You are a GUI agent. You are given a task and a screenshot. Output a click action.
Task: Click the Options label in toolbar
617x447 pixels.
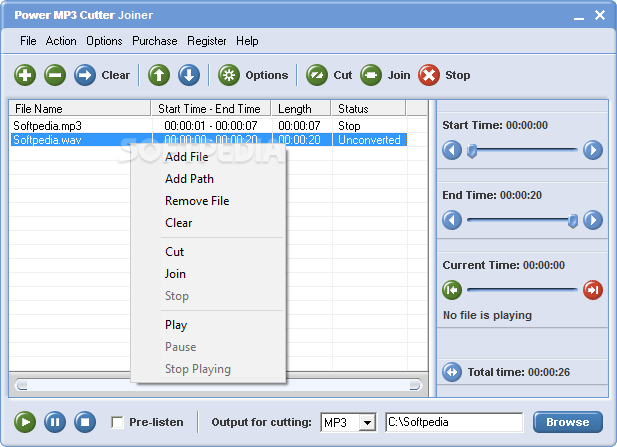[267, 75]
